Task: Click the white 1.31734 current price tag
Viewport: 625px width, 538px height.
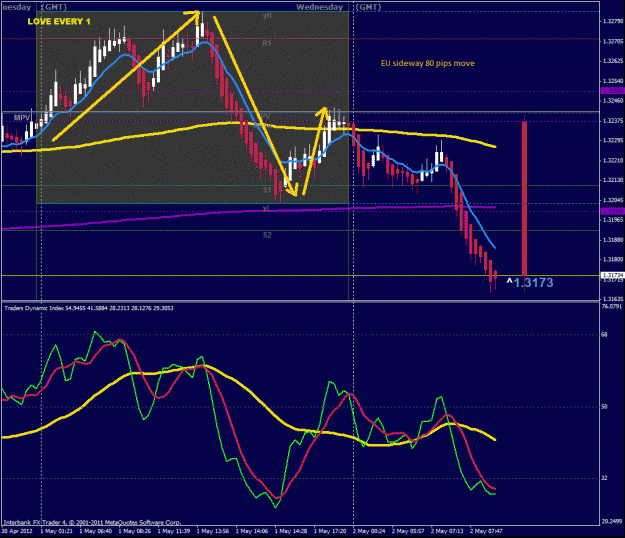Action: click(x=613, y=275)
